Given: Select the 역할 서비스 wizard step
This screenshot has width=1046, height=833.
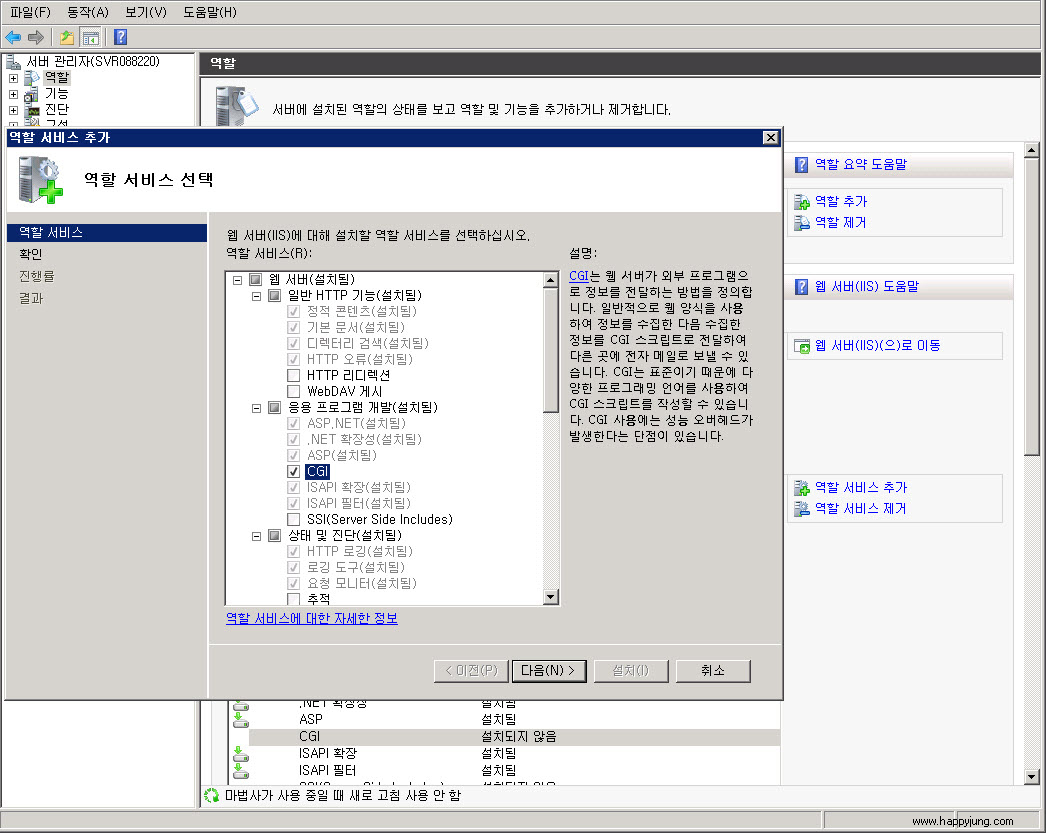Looking at the screenshot, I should point(107,233).
